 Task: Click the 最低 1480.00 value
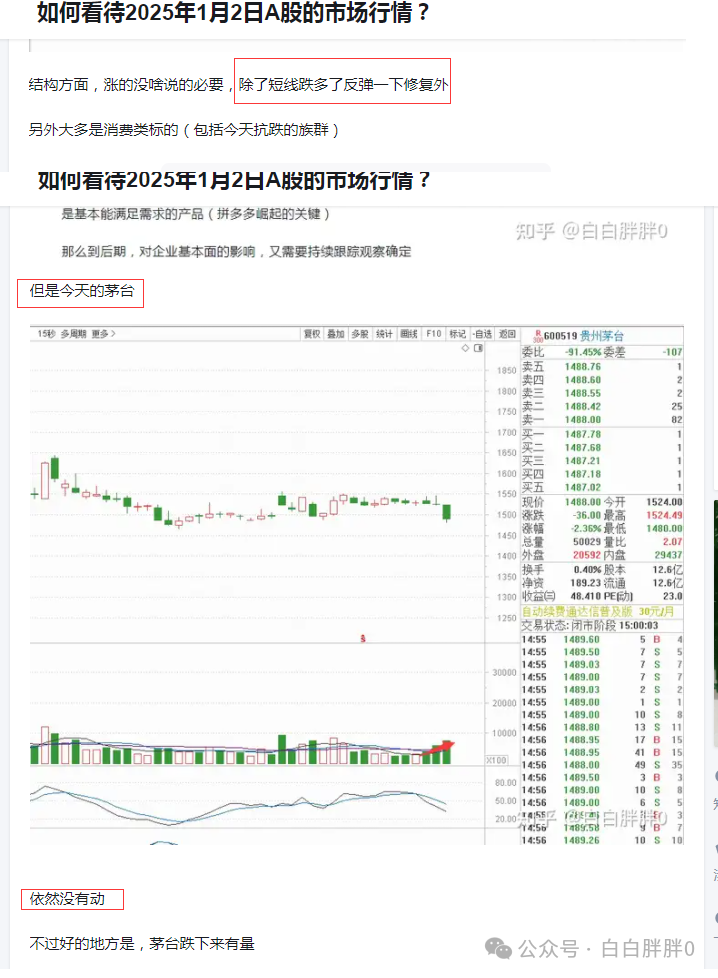pyautogui.click(x=664, y=528)
